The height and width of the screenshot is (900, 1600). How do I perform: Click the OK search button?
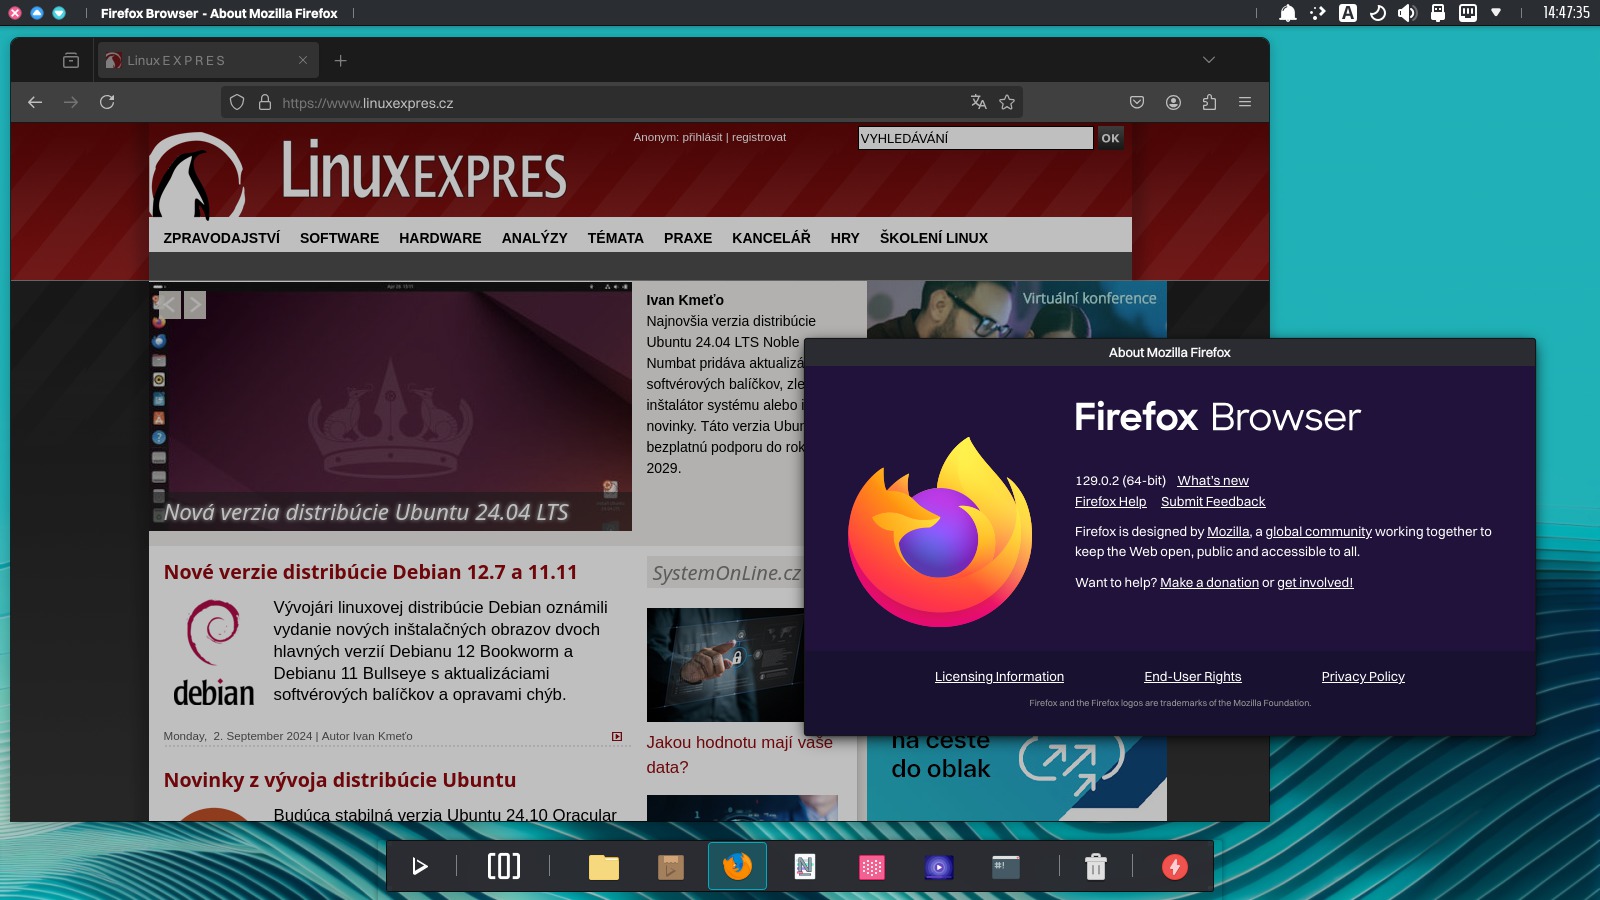1110,138
